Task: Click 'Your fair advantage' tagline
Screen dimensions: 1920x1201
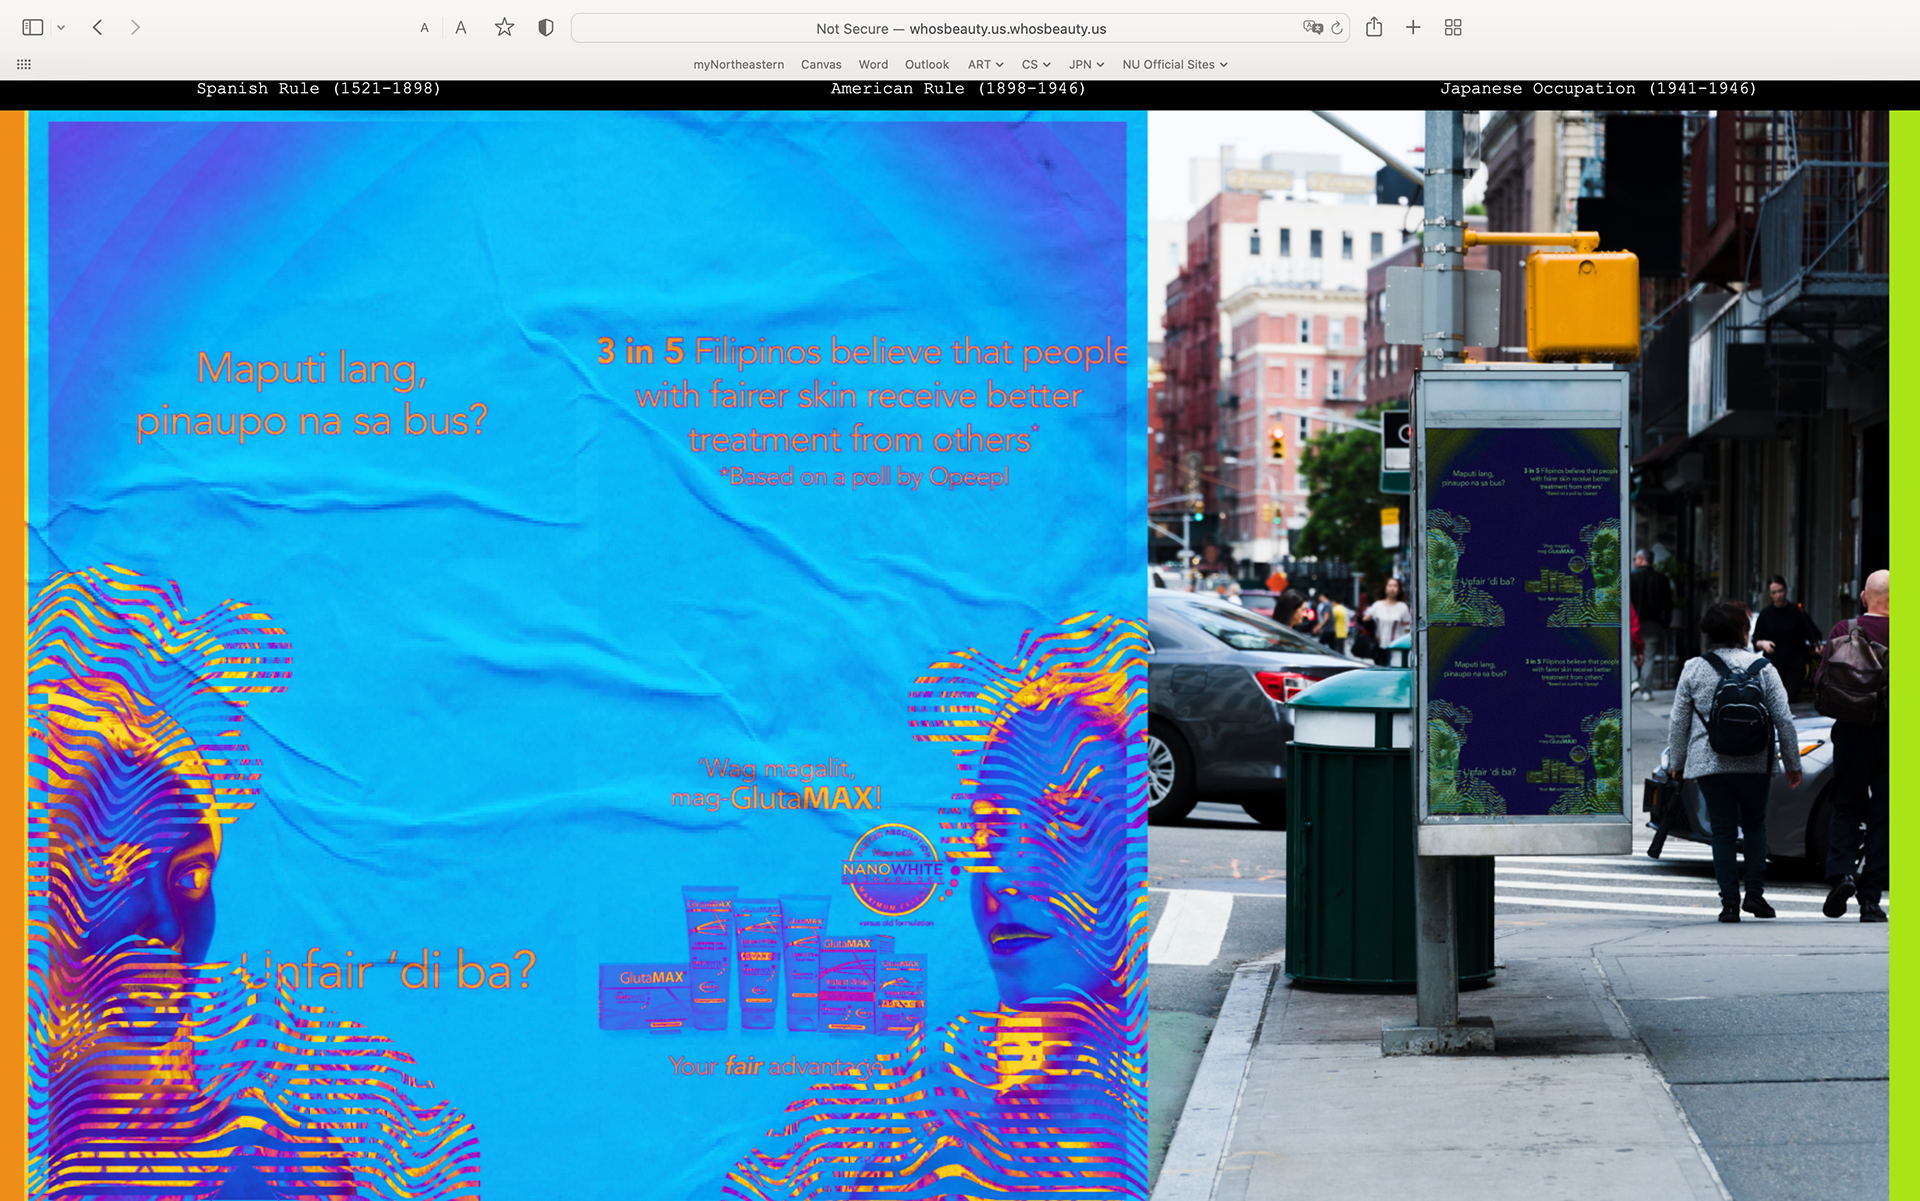Action: [x=777, y=1066]
